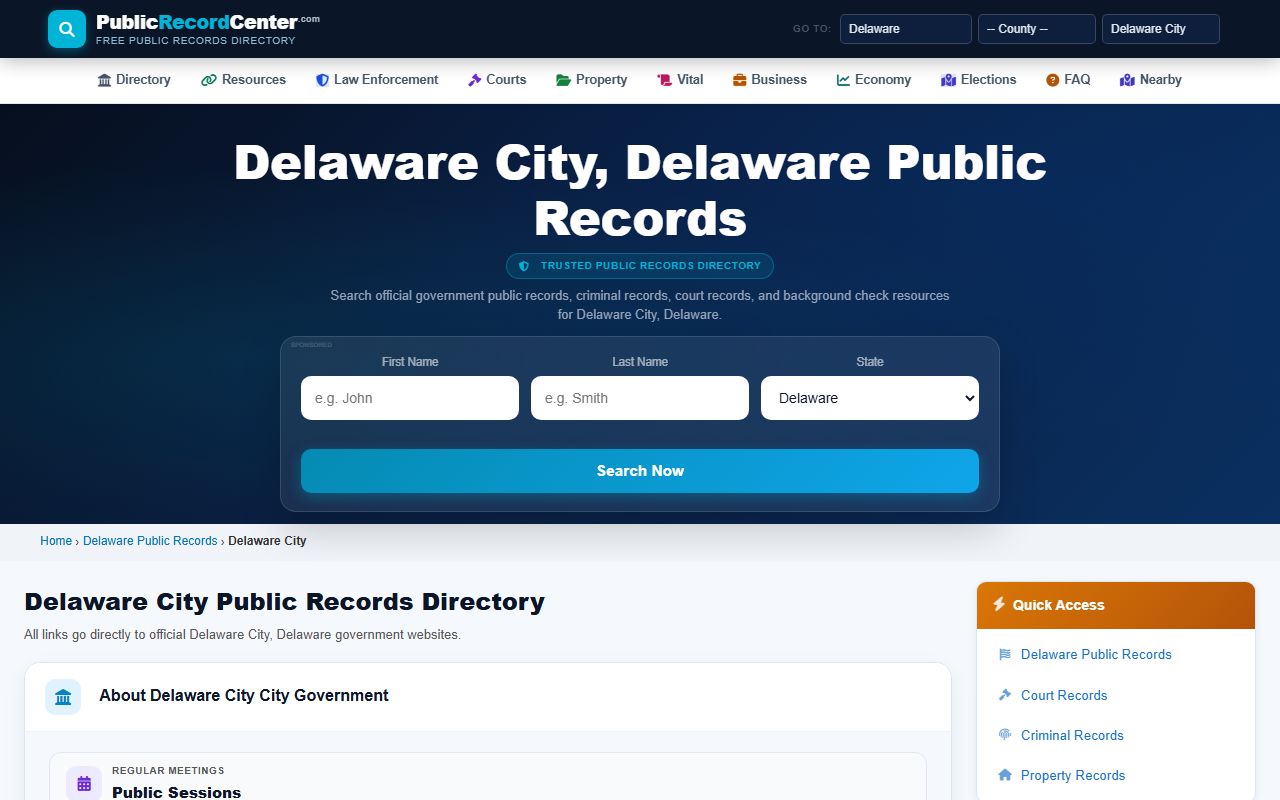Screen dimensions: 1280x800
Task: Open the Economy navigation item
Action: [x=874, y=80]
